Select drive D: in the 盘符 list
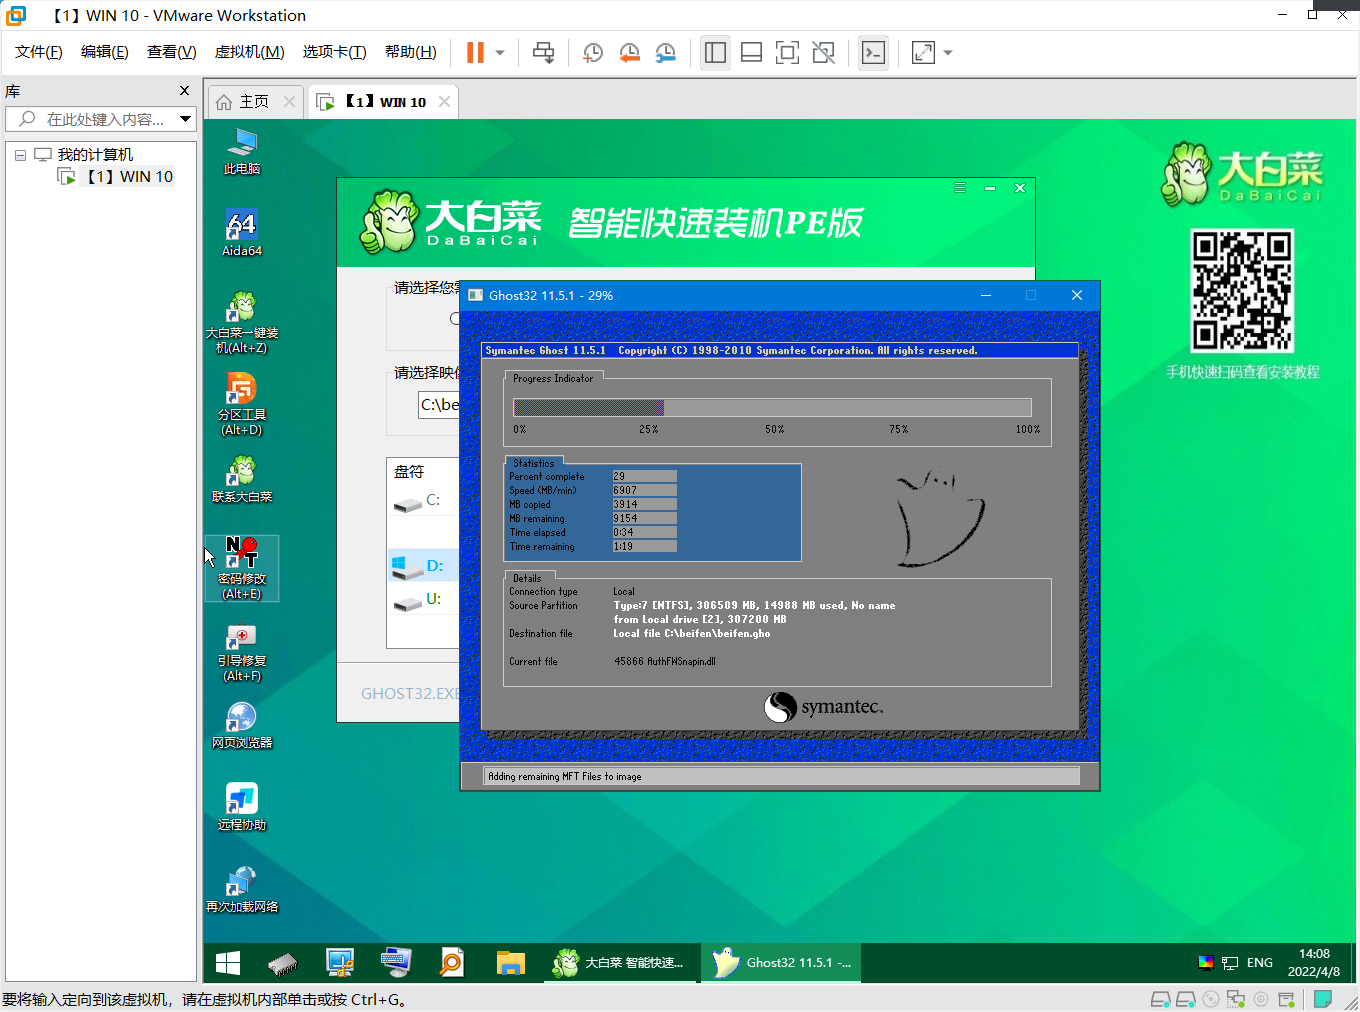This screenshot has height=1012, width=1360. 424,565
